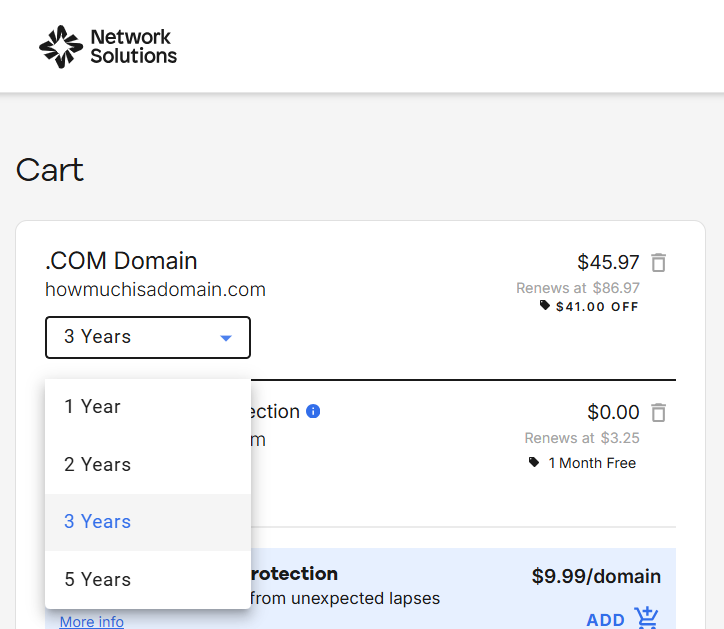Select the 5 Years option
Image resolution: width=724 pixels, height=629 pixels.
98,580
